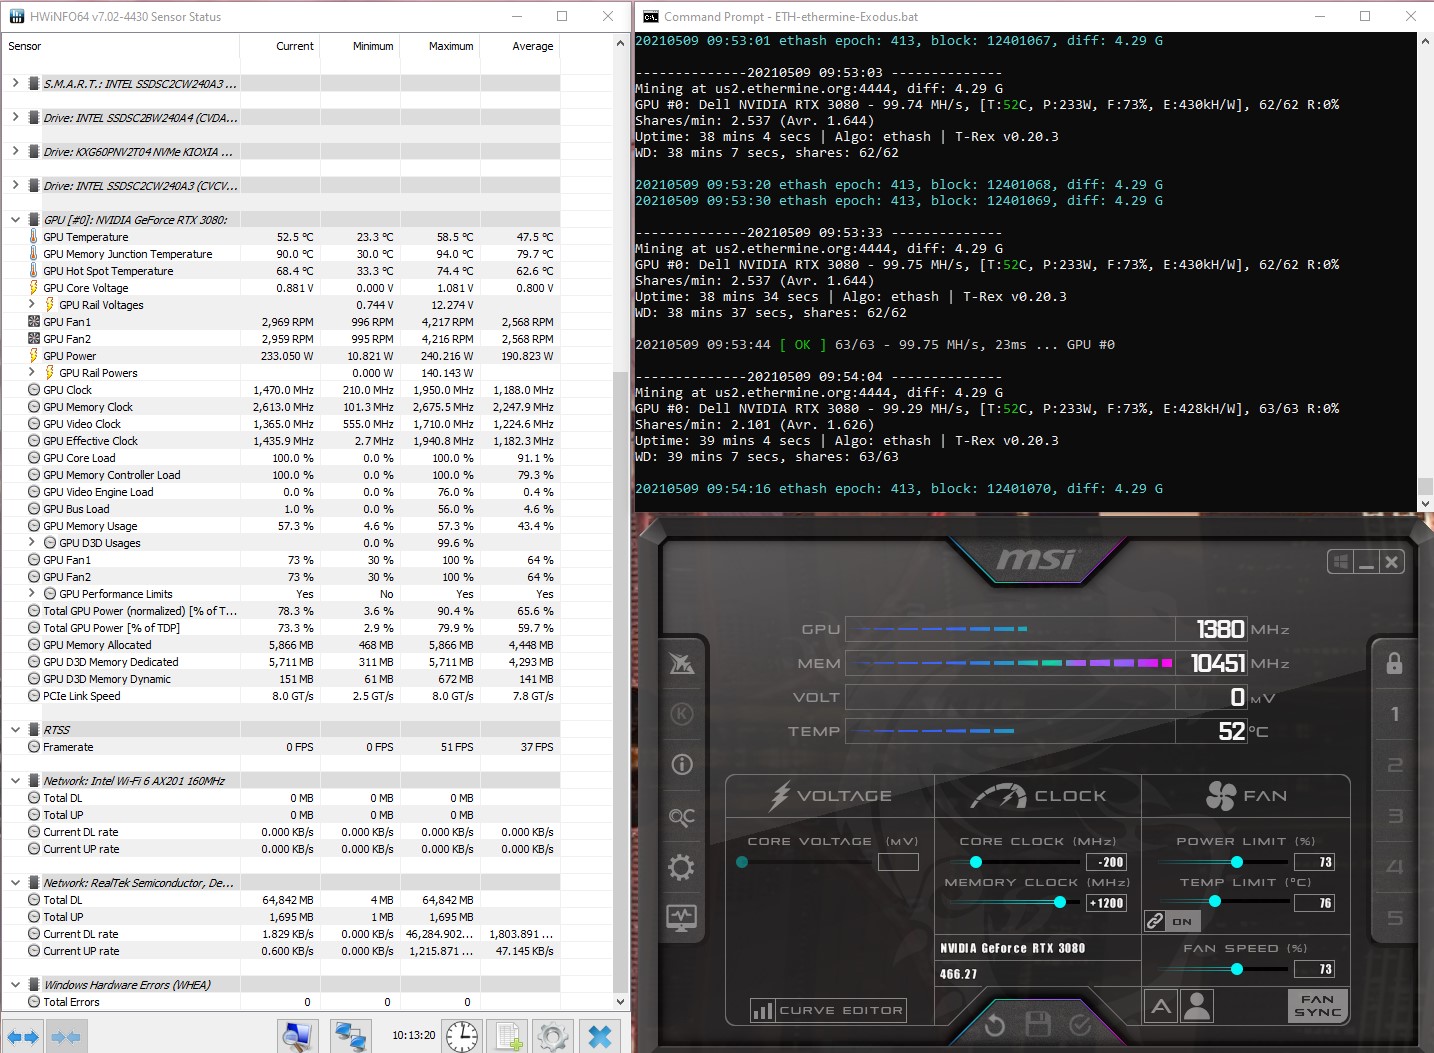
Task: Click the Temp Limit slider handle
Action: (1215, 902)
